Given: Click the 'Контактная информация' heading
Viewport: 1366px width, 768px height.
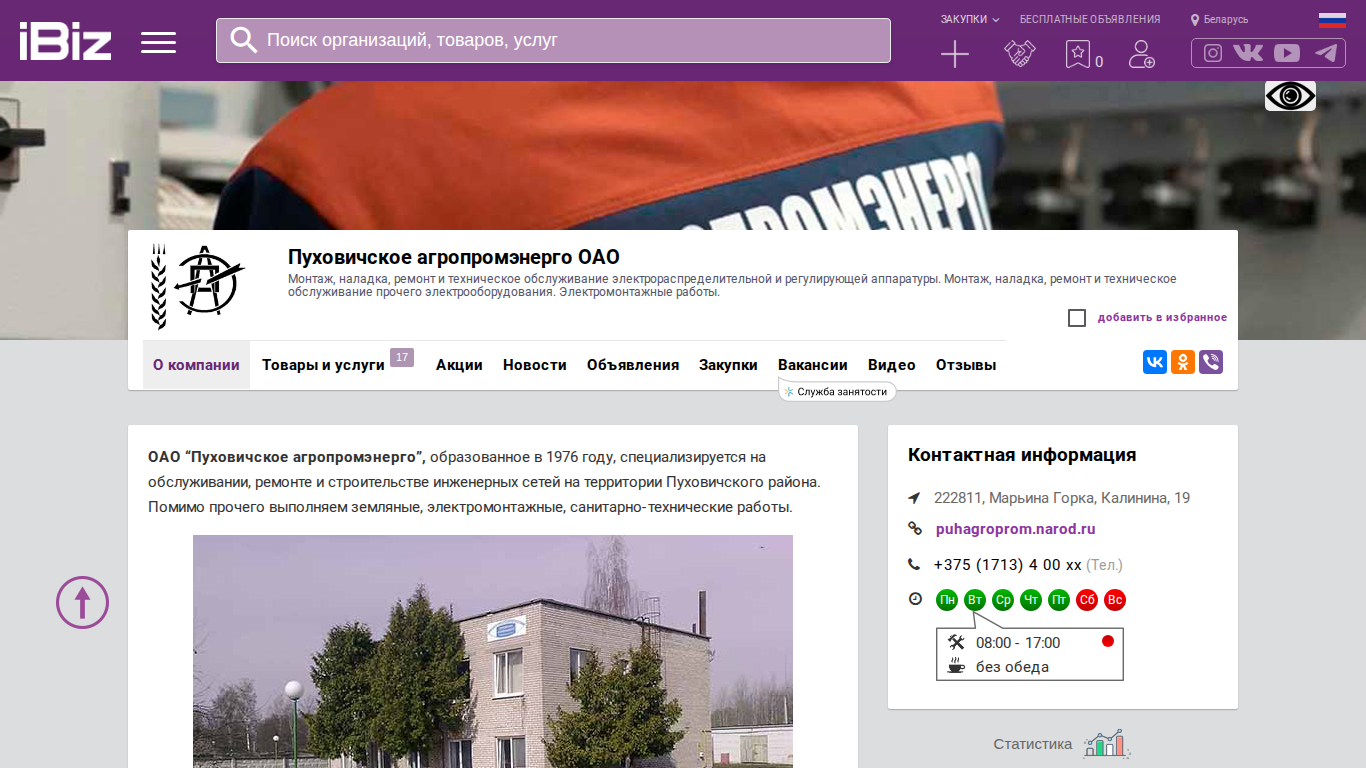Looking at the screenshot, I should (1022, 455).
